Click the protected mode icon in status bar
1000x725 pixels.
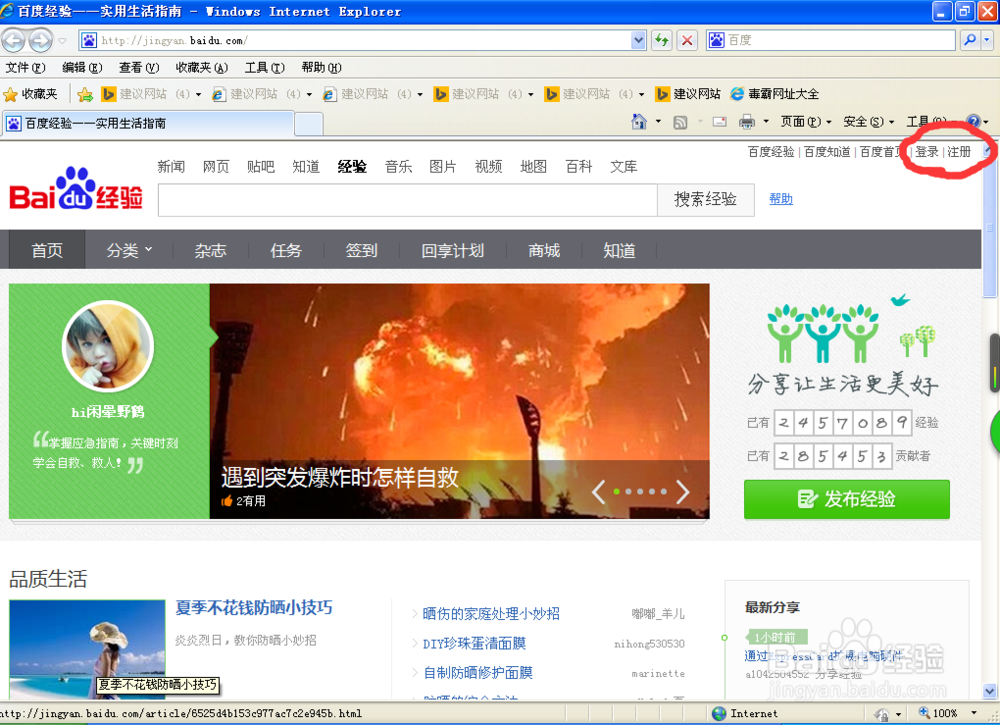882,714
